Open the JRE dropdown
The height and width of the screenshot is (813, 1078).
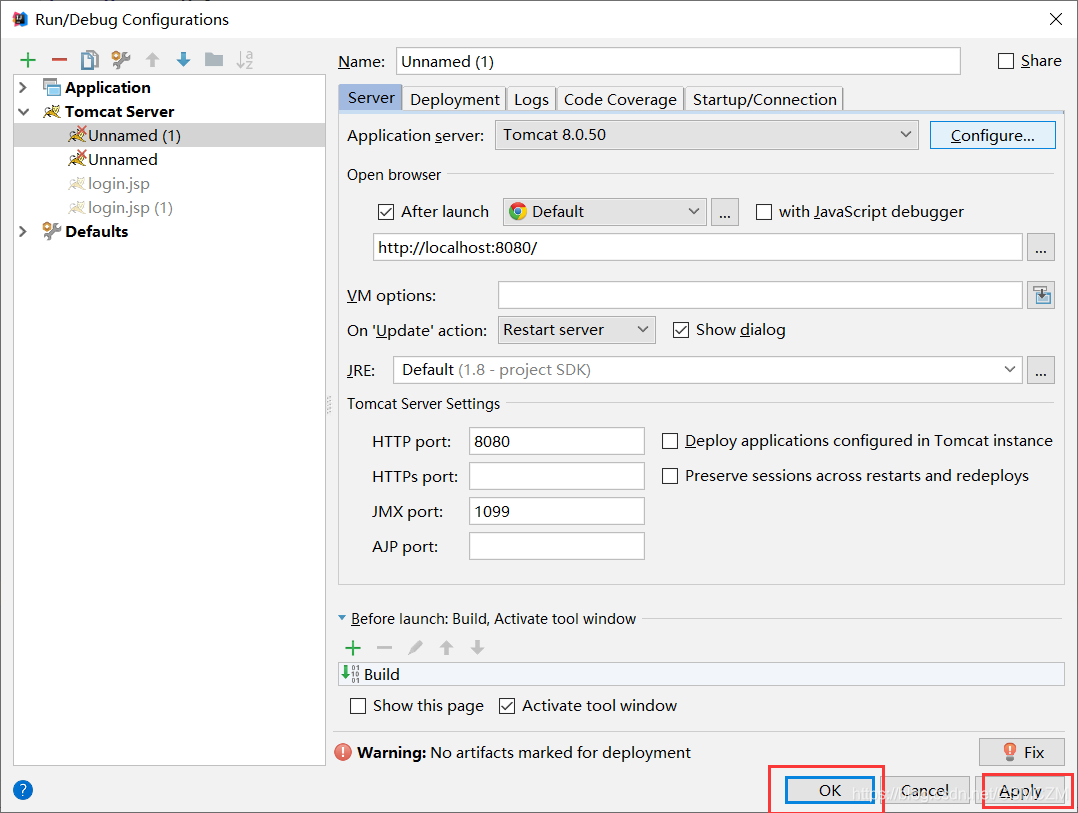707,370
